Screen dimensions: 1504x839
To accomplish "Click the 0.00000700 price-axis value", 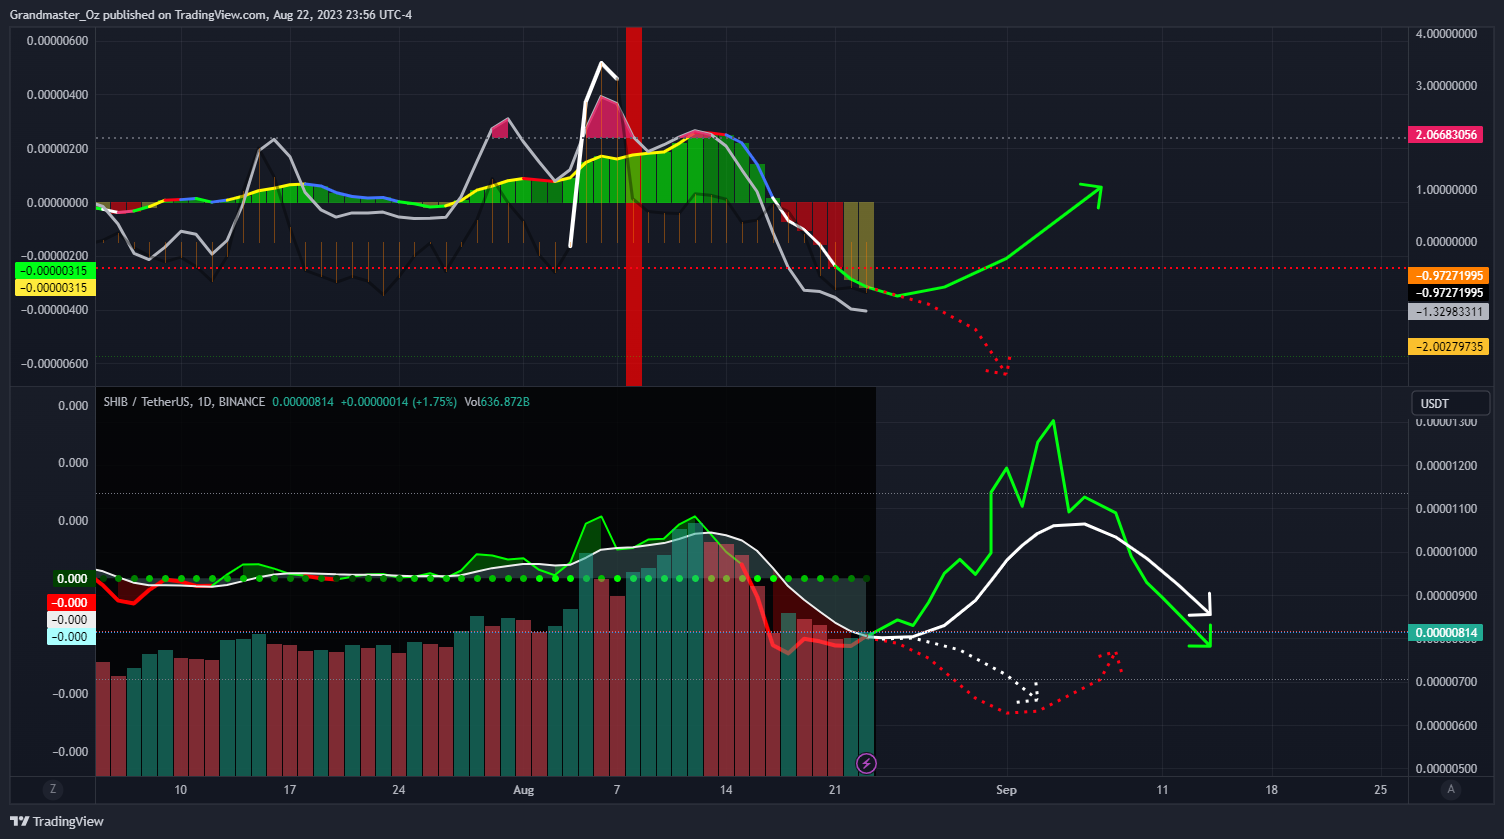I will (x=1445, y=681).
